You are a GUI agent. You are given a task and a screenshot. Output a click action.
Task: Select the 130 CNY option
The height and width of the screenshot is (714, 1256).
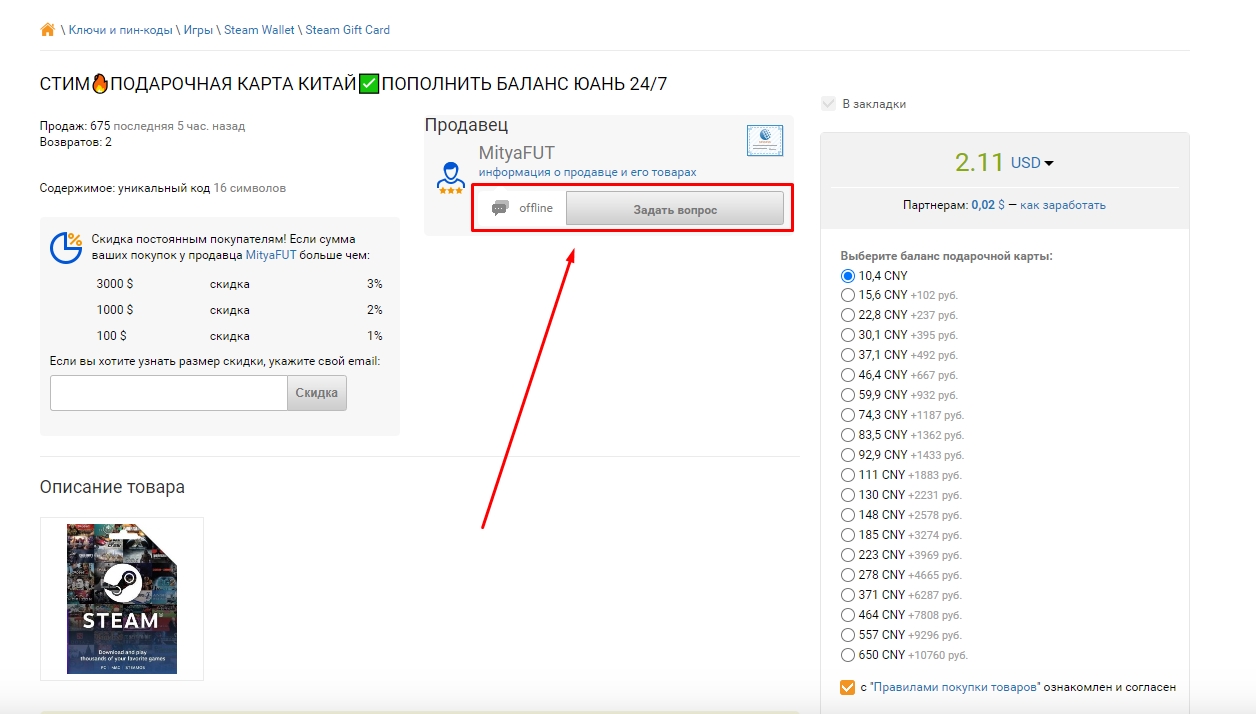[848, 495]
